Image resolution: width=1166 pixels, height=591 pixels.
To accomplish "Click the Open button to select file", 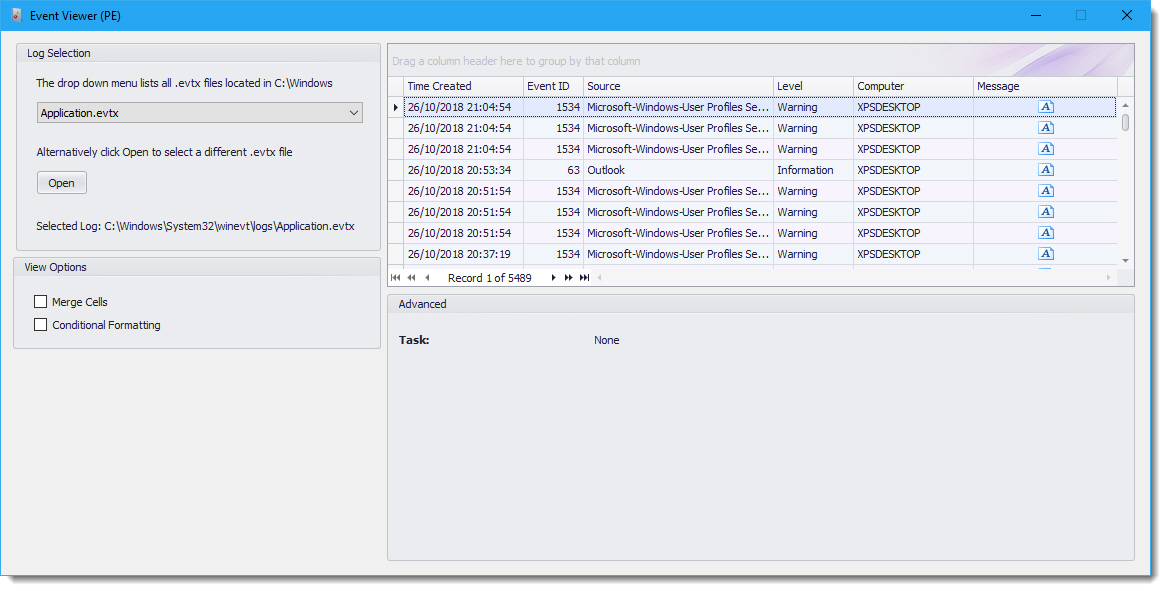I will 62,183.
